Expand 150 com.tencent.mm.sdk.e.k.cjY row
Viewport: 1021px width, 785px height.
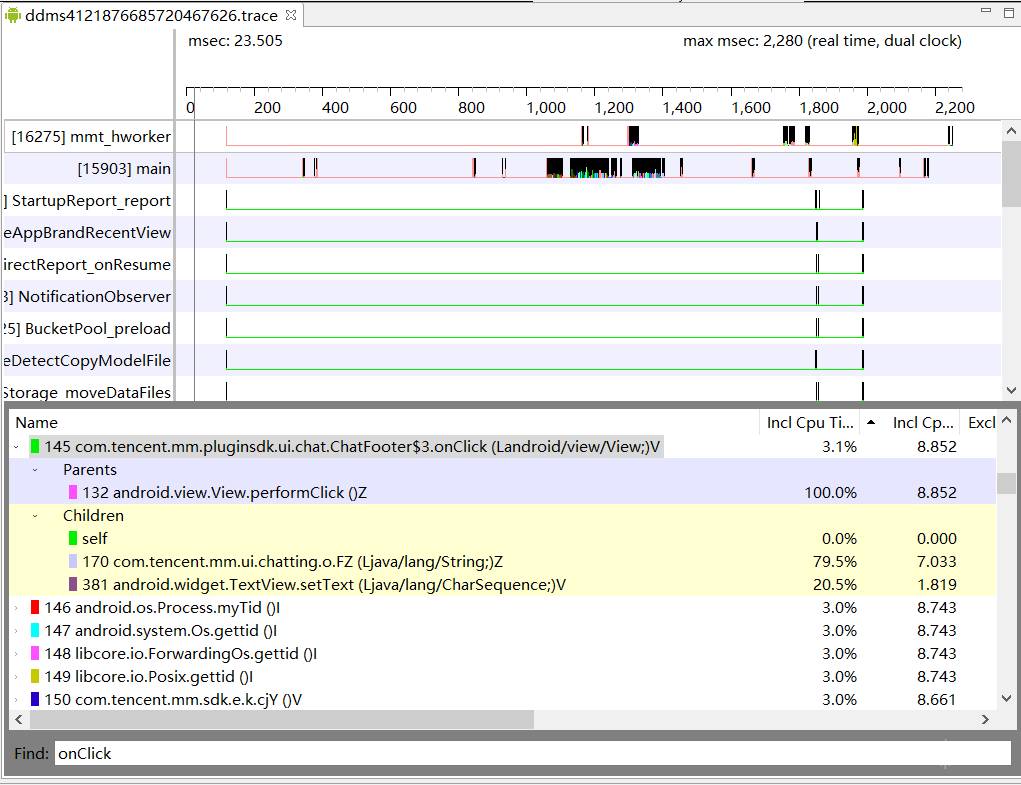pyautogui.click(x=16, y=700)
